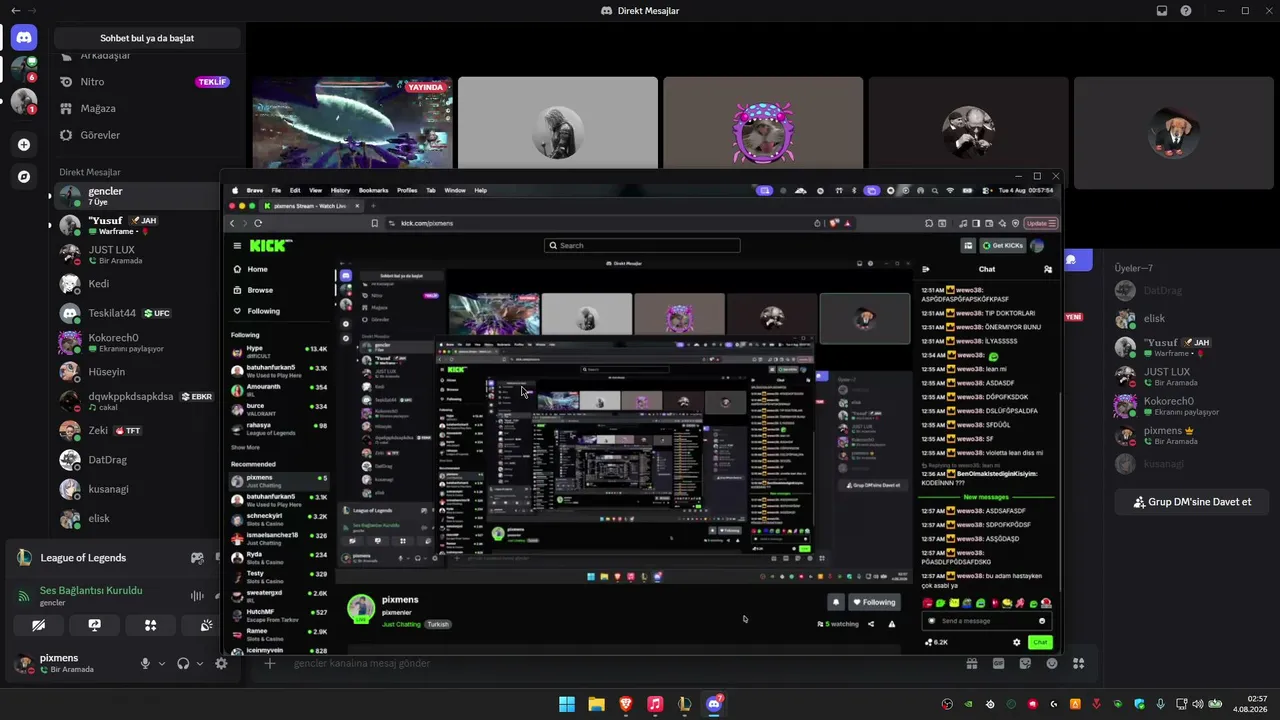Image resolution: width=1280 pixels, height=720 pixels.
Task: Expand the microphone options arrow
Action: (162, 663)
